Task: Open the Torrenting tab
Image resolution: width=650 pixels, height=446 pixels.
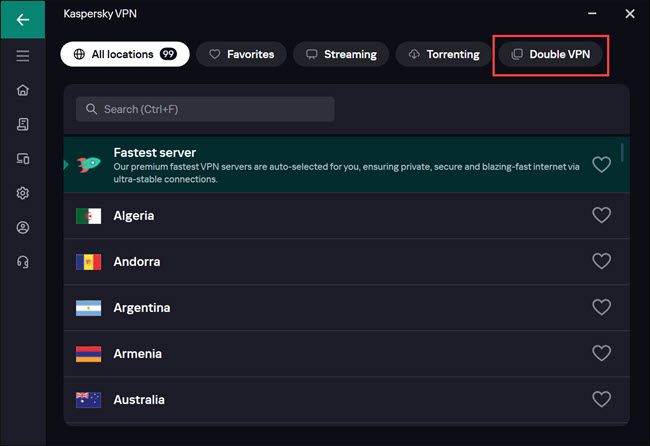Action: (x=444, y=54)
